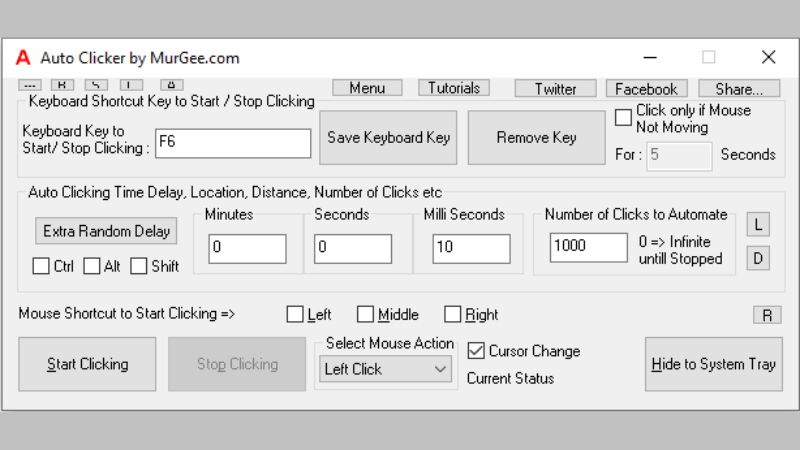Open the Select Mouse Action dropdown

[385, 369]
